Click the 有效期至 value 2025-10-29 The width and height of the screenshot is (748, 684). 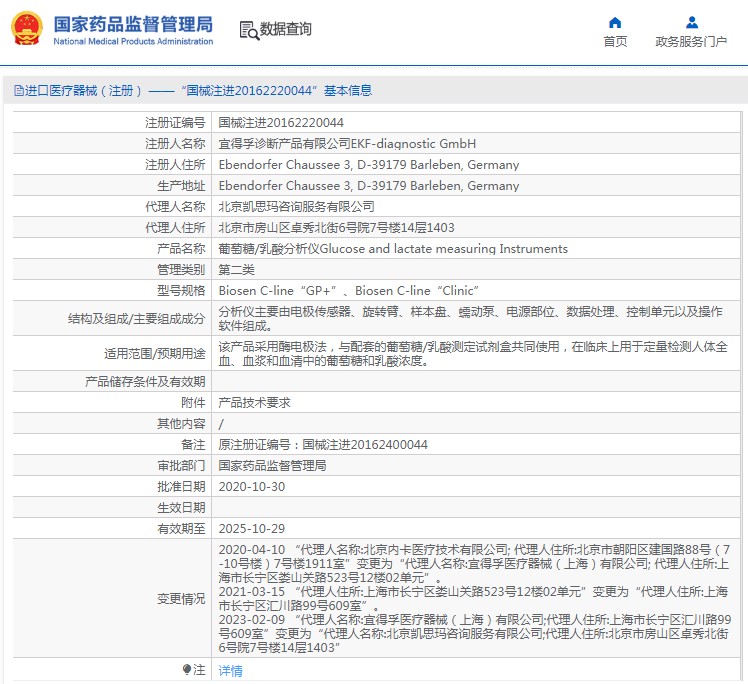(252, 529)
